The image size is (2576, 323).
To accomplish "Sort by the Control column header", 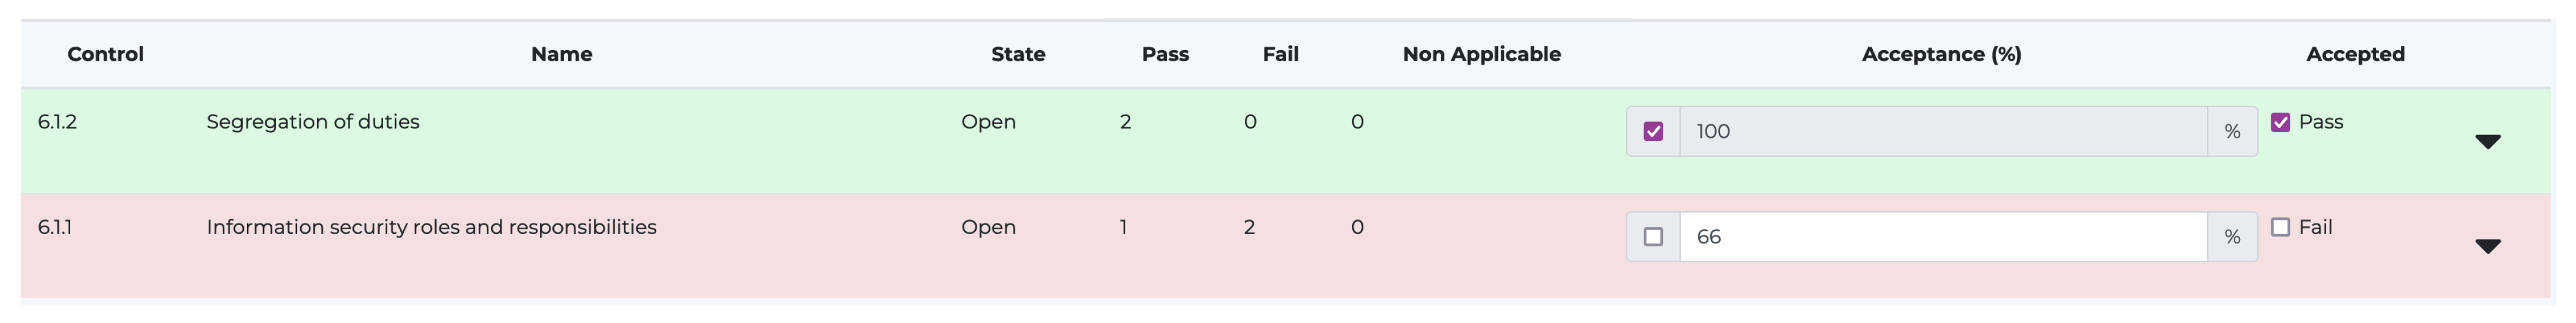I will point(105,54).
